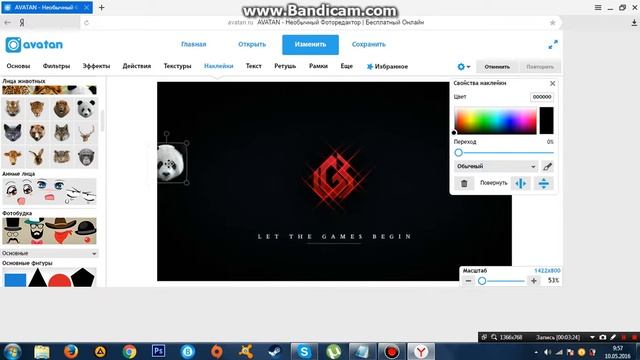Open the Аниме лица sticker pack
The image size is (640, 360).
tap(49, 191)
